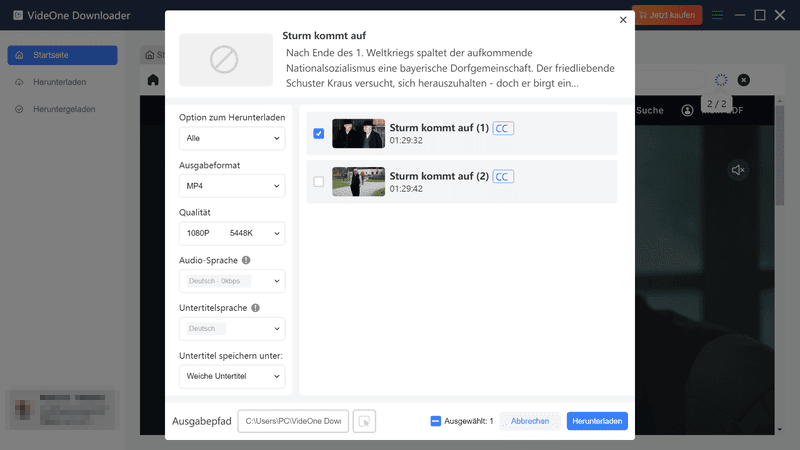
Task: Open the Ausgabeformat MP4 dropdown
Action: pos(232,186)
